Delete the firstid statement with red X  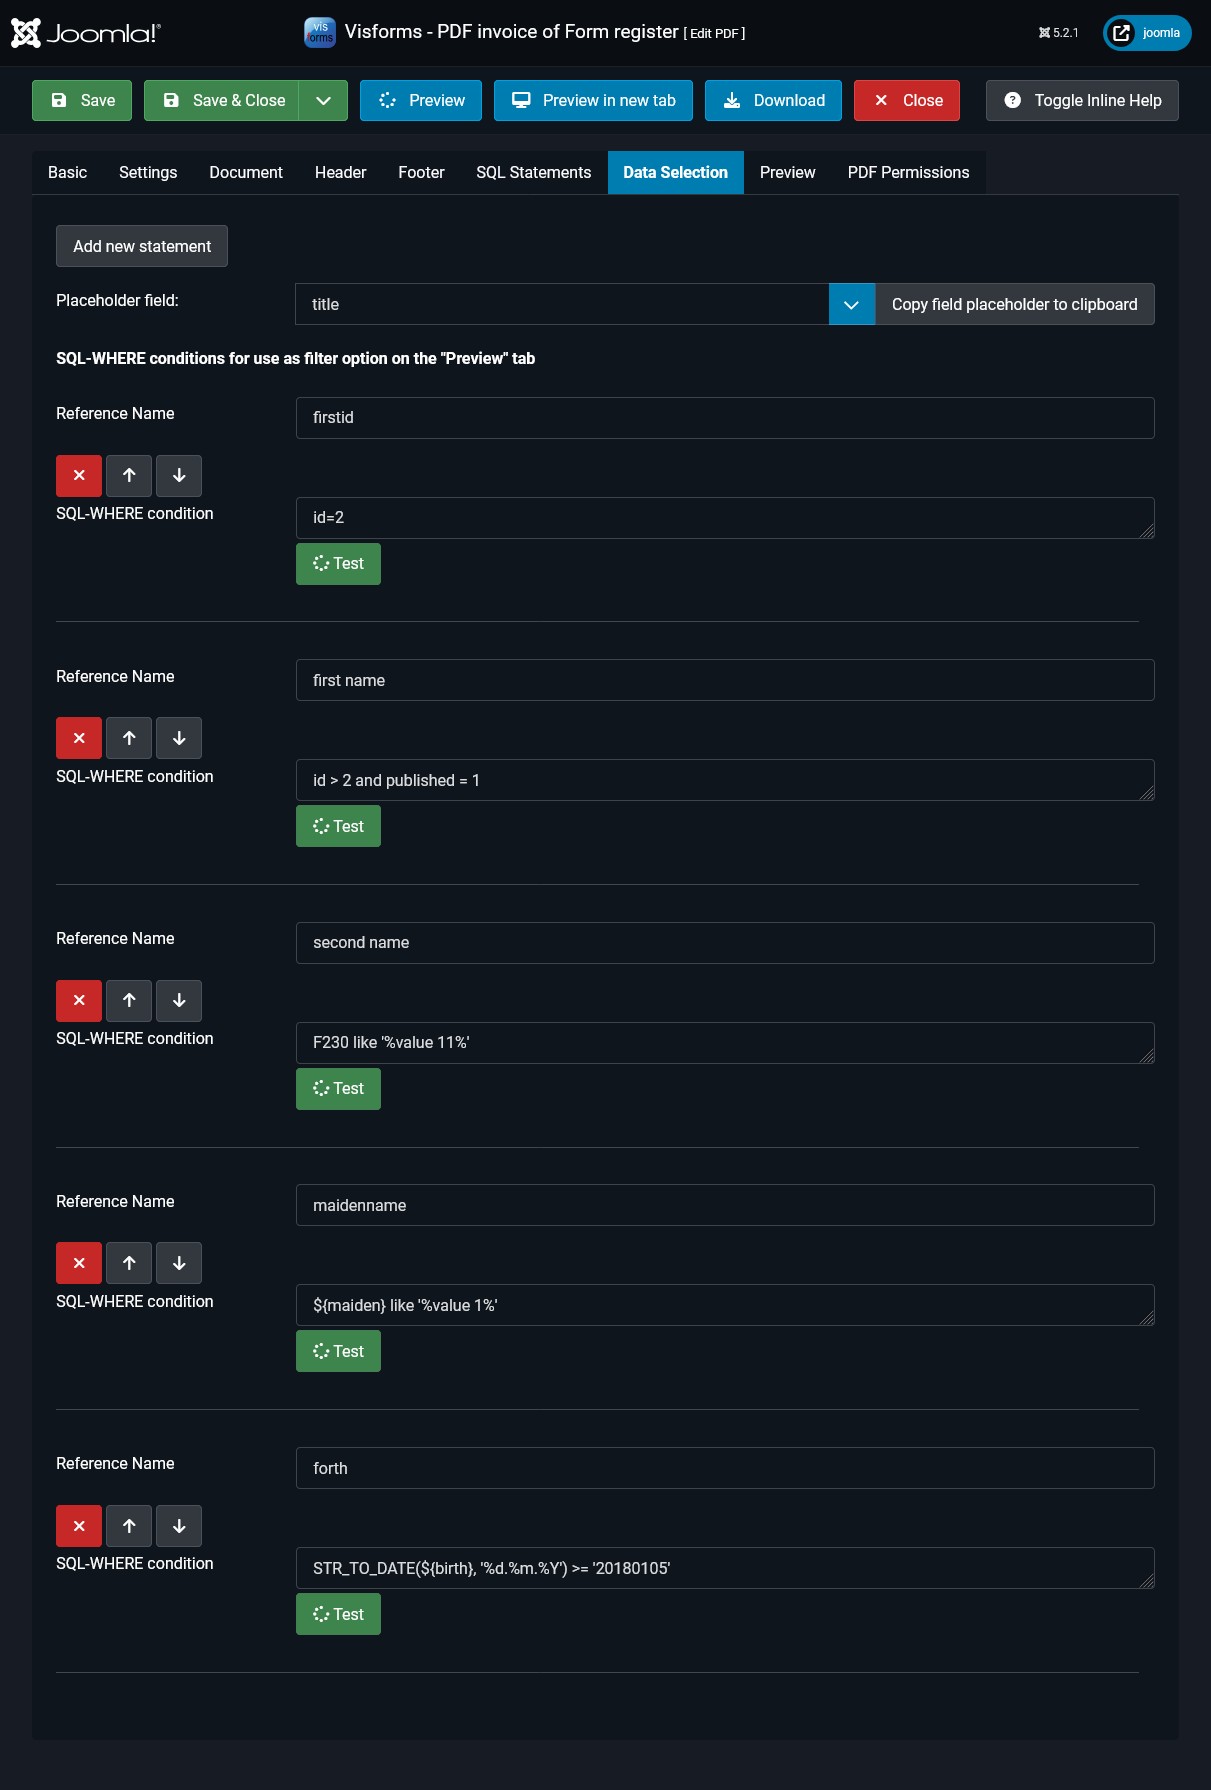click(79, 476)
